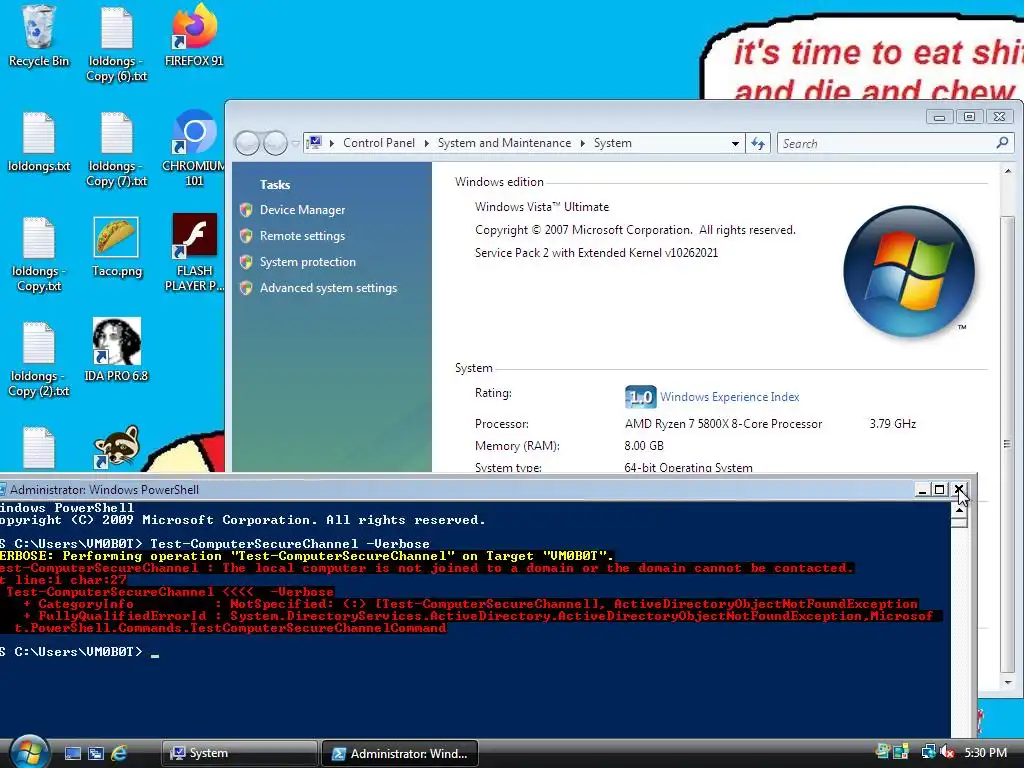
Task: Click the Forward button in System window
Action: coord(275,143)
